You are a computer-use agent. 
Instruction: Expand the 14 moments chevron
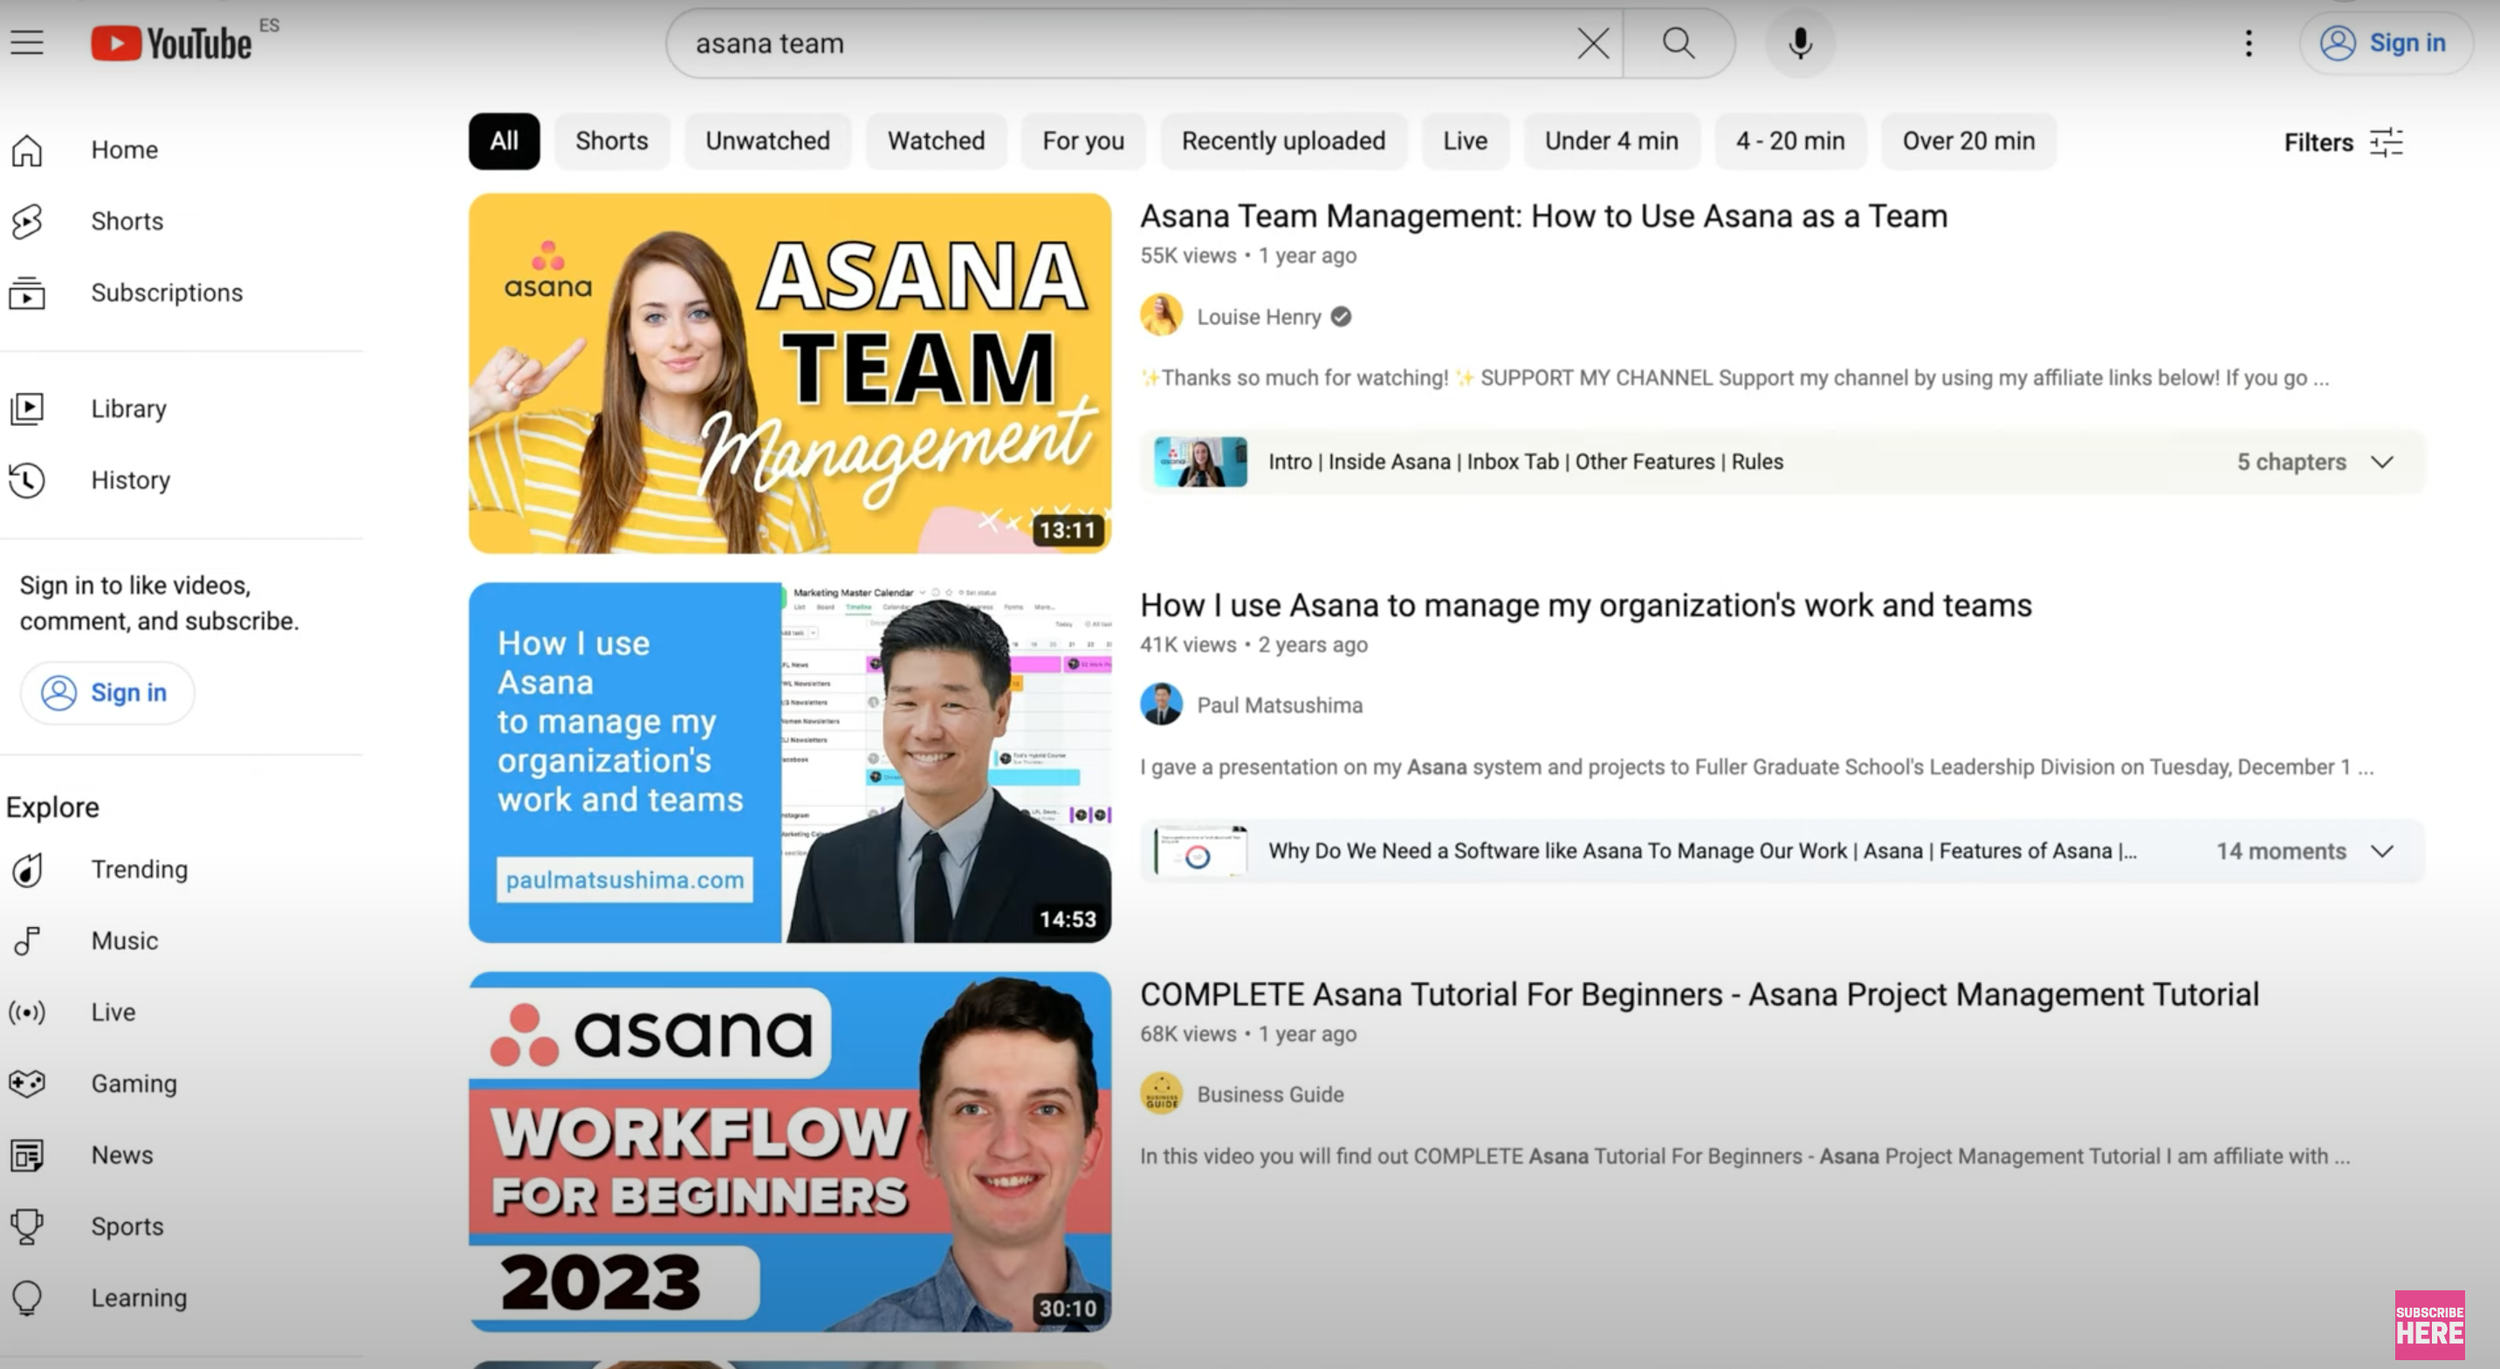(2382, 851)
